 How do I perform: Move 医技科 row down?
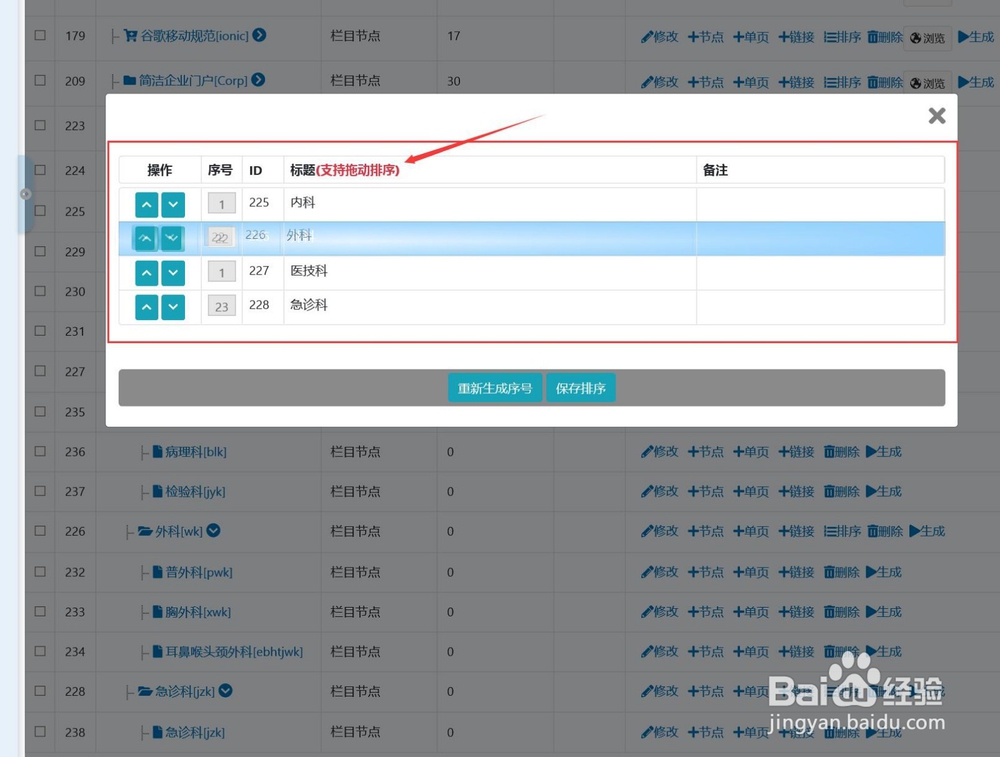point(173,272)
